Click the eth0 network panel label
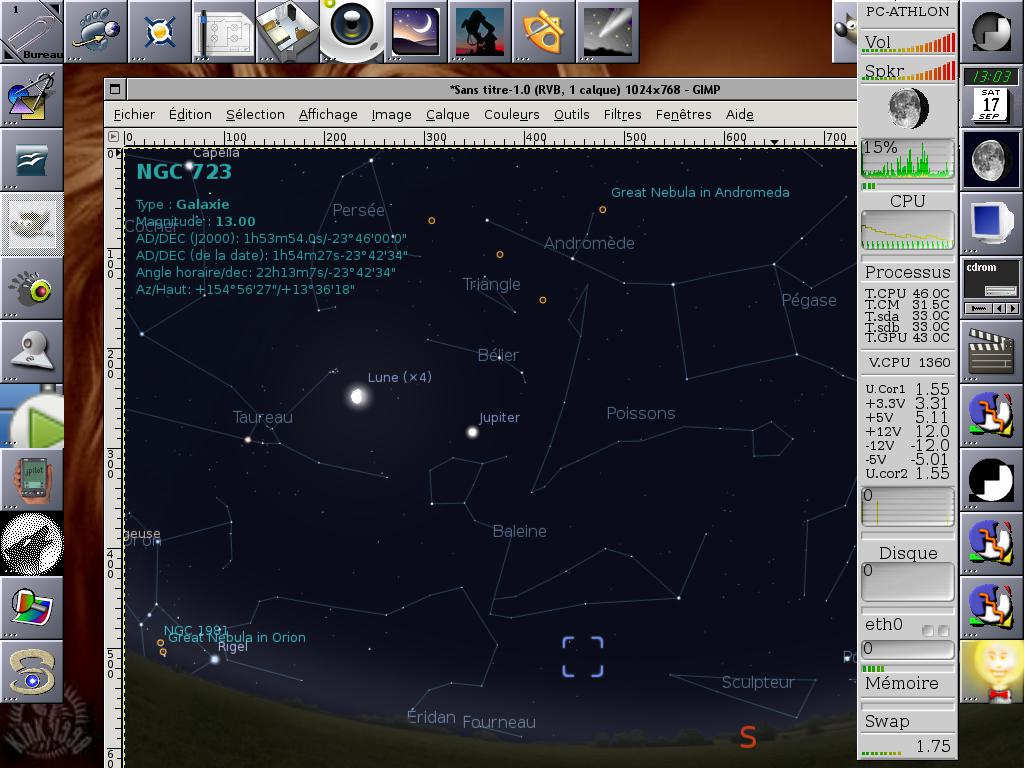The height and width of the screenshot is (768, 1024). [884, 625]
